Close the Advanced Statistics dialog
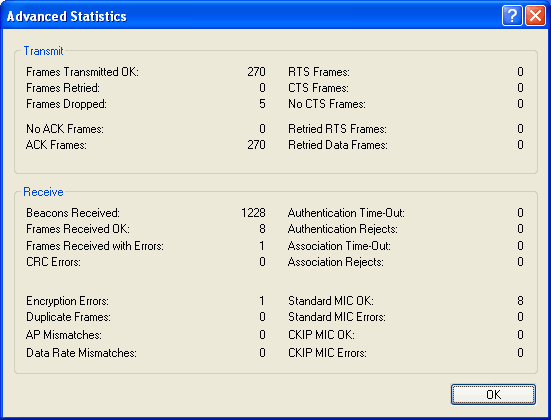The height and width of the screenshot is (420, 551). pyautogui.click(x=535, y=16)
